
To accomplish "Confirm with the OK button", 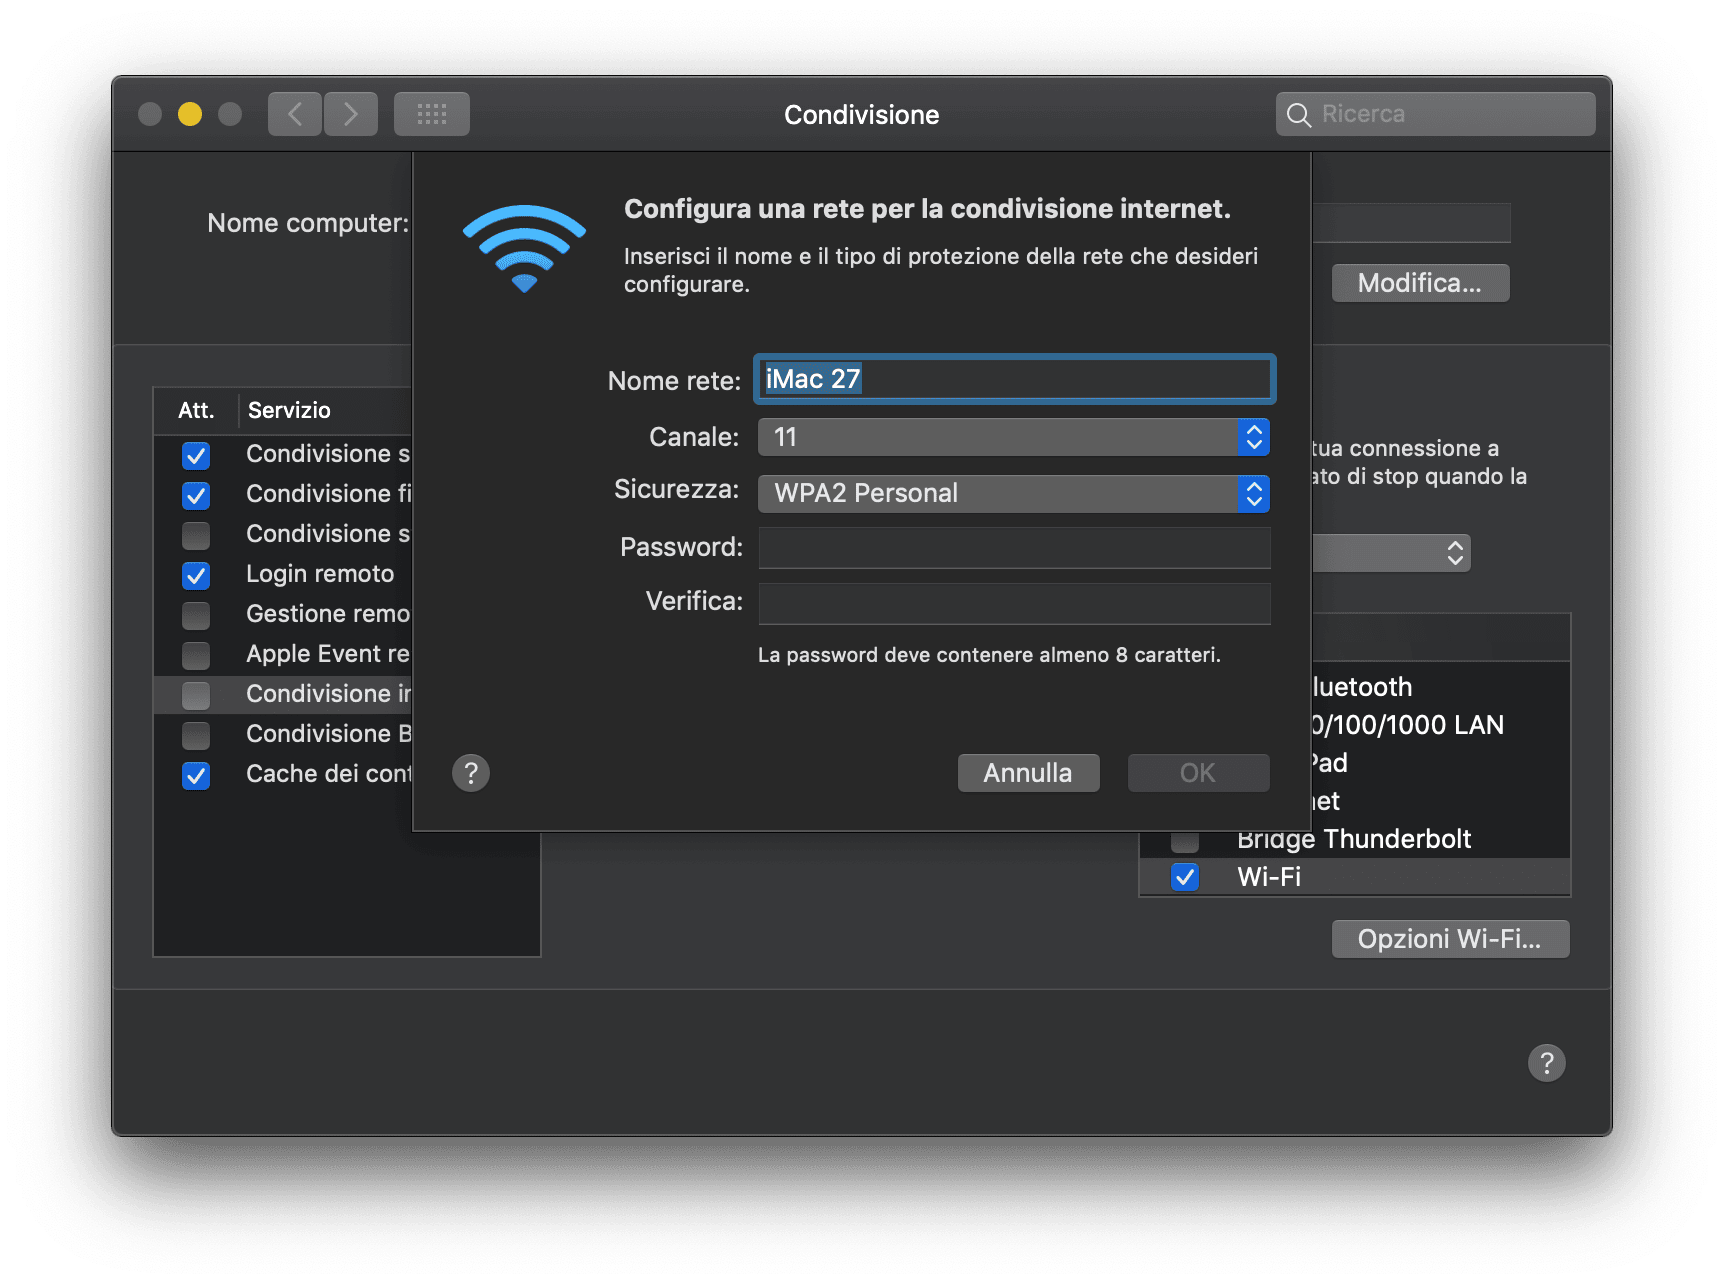I will point(1198,773).
